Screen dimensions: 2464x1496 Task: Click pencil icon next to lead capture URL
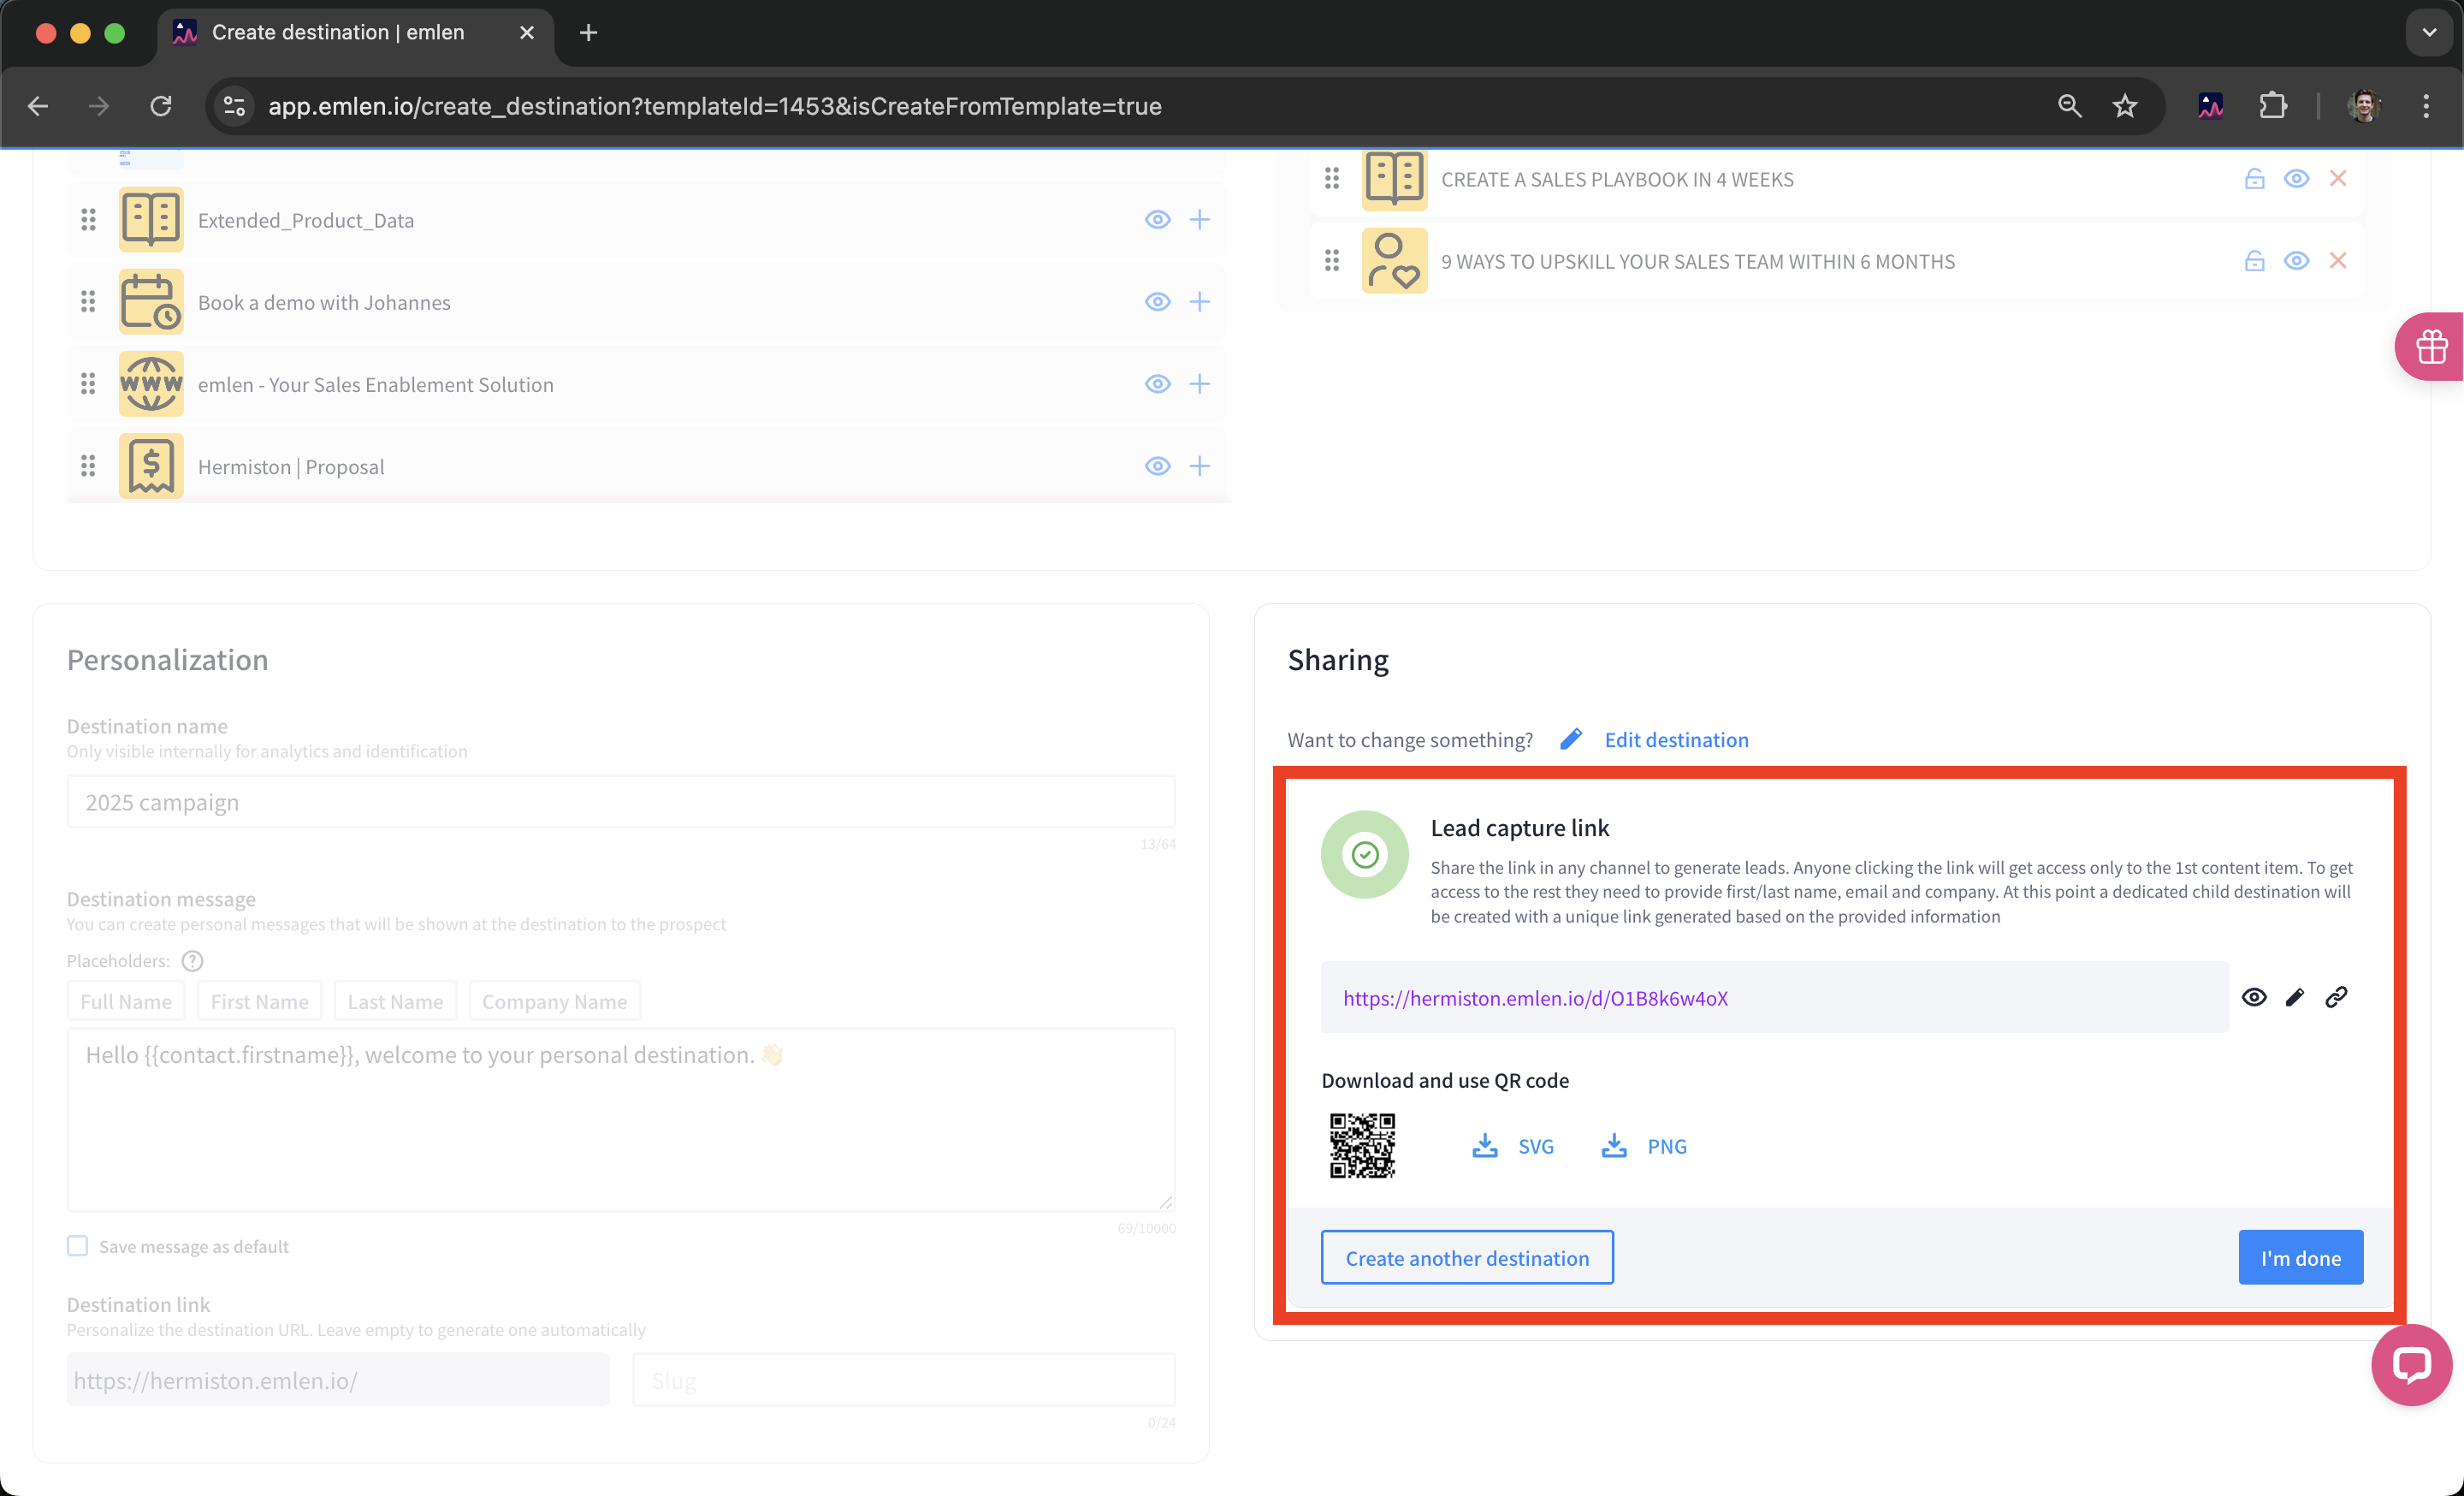(x=2294, y=997)
